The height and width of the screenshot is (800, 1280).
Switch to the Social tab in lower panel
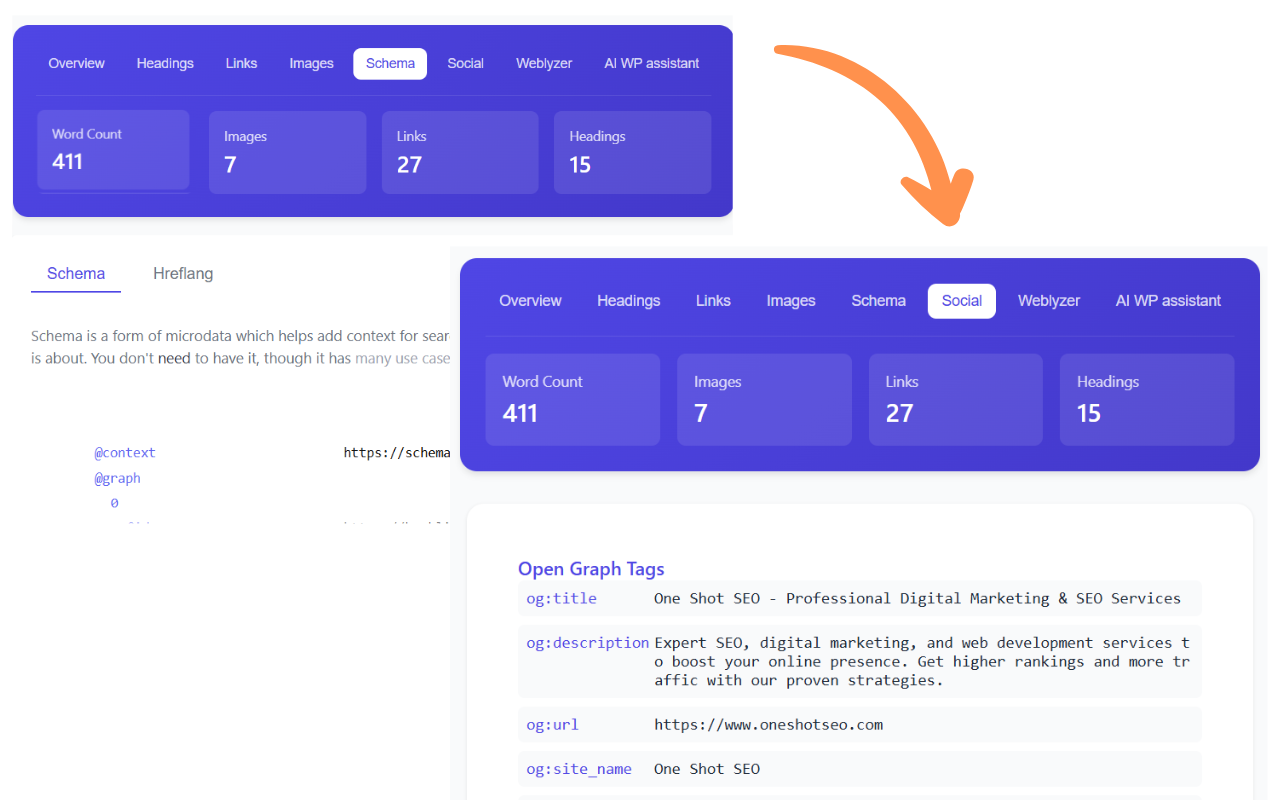pyautogui.click(x=961, y=300)
